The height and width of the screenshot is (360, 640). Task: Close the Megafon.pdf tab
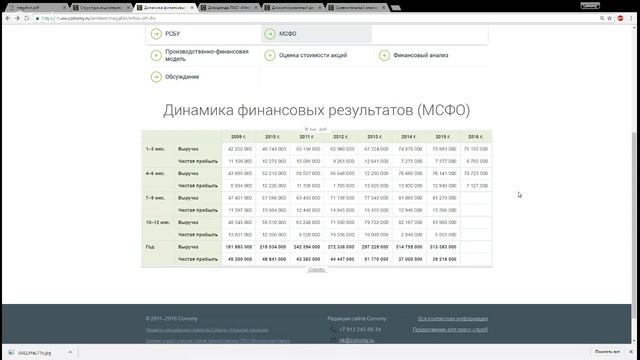(x=64, y=7)
